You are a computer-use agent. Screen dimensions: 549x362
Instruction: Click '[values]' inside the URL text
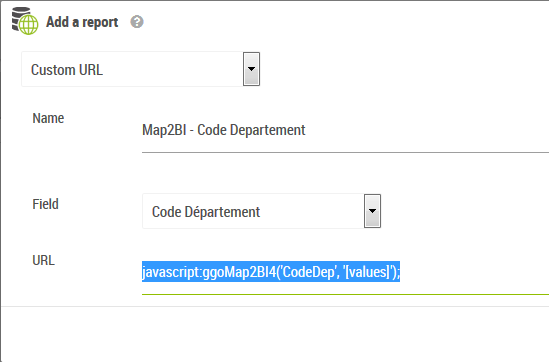[x=367, y=272]
